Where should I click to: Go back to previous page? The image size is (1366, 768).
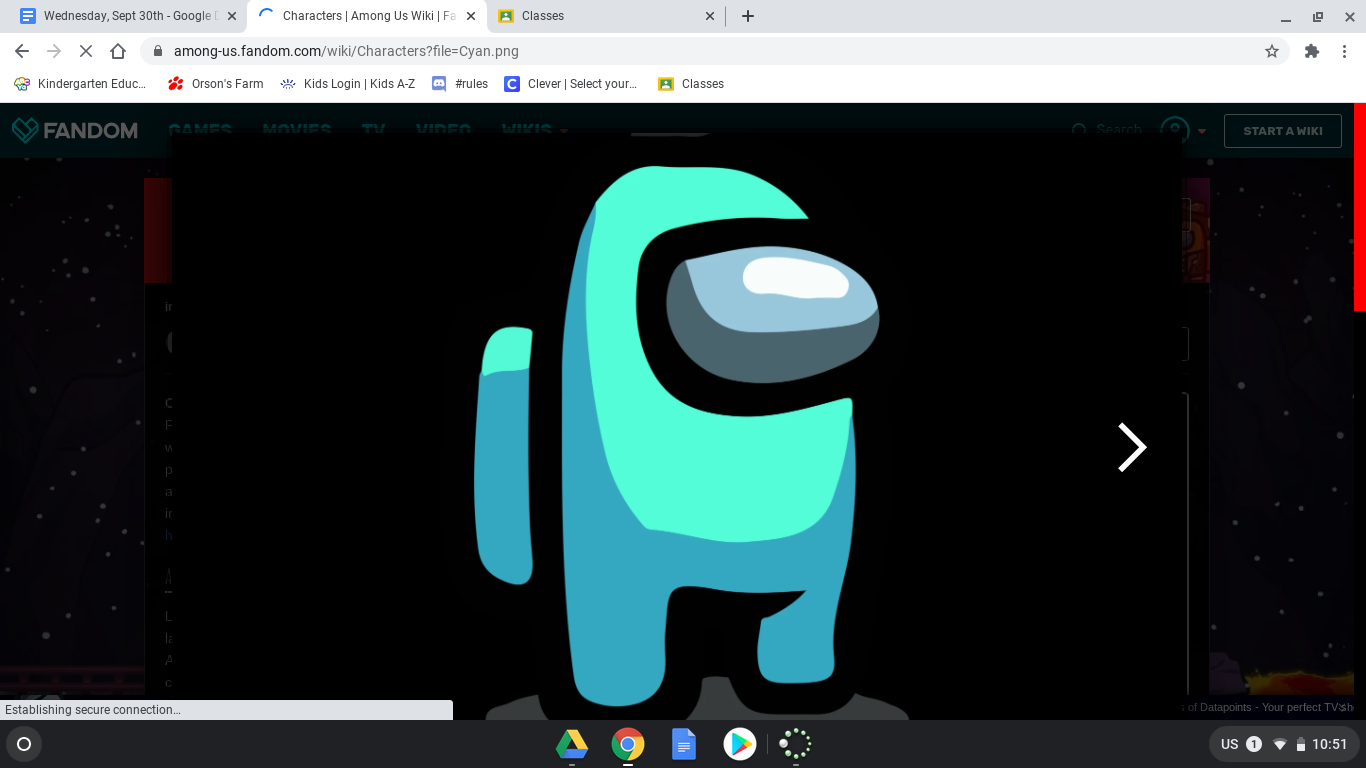[22, 51]
